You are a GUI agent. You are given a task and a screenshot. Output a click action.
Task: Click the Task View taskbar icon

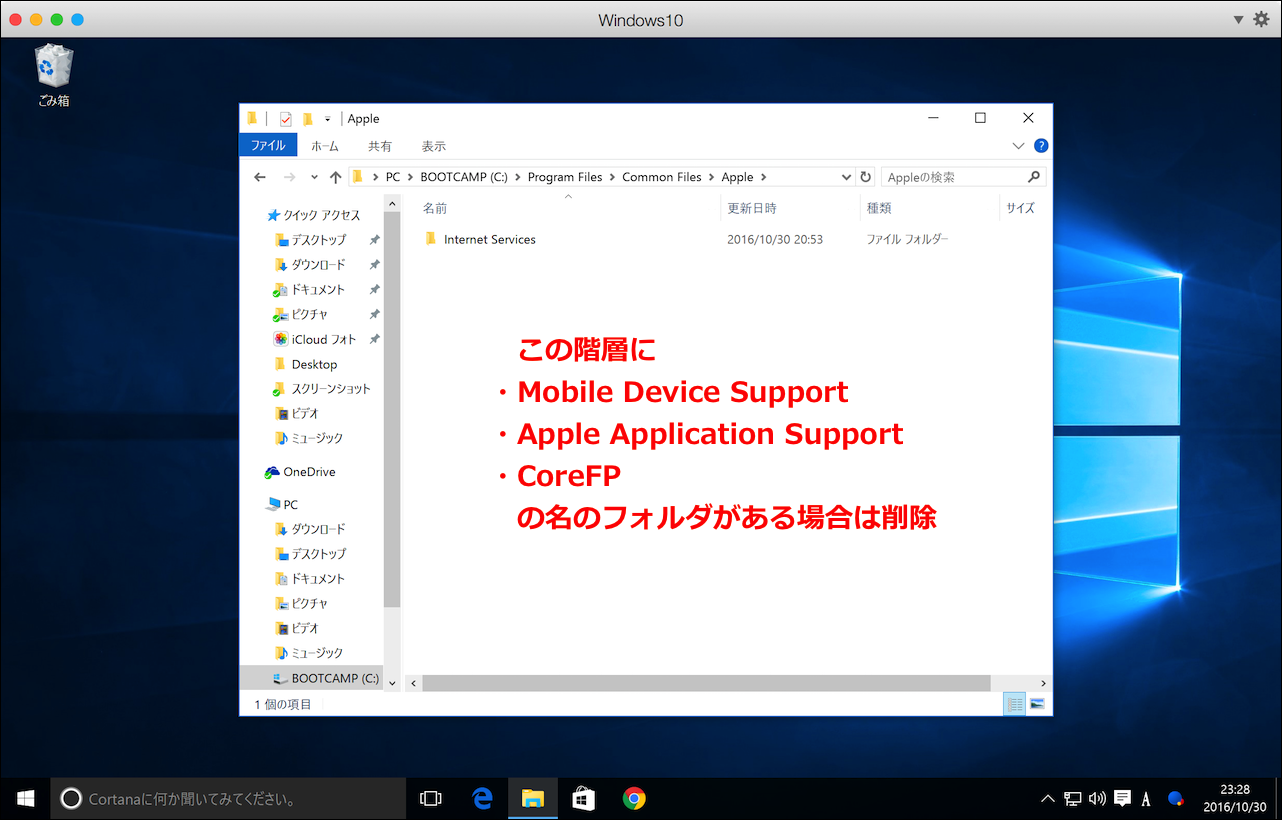431,798
